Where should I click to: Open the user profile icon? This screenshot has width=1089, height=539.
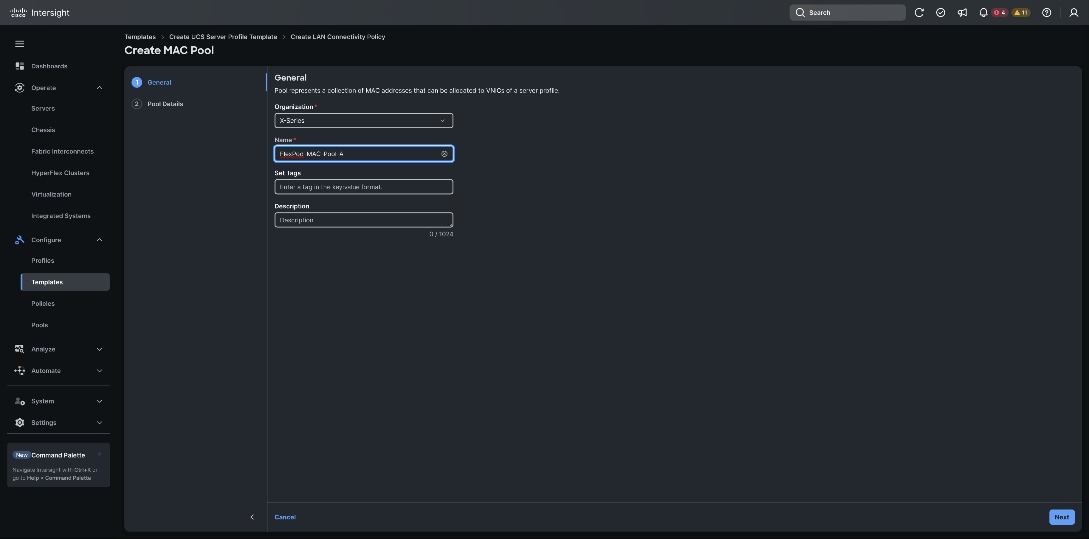click(x=1073, y=13)
